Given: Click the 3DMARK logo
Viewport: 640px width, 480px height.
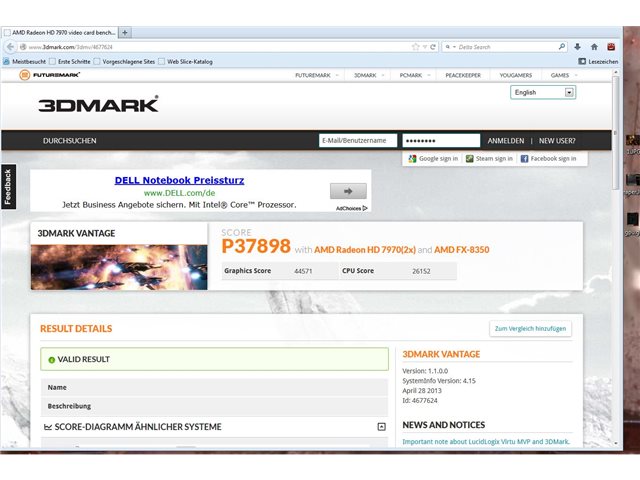Looking at the screenshot, I should [98, 104].
